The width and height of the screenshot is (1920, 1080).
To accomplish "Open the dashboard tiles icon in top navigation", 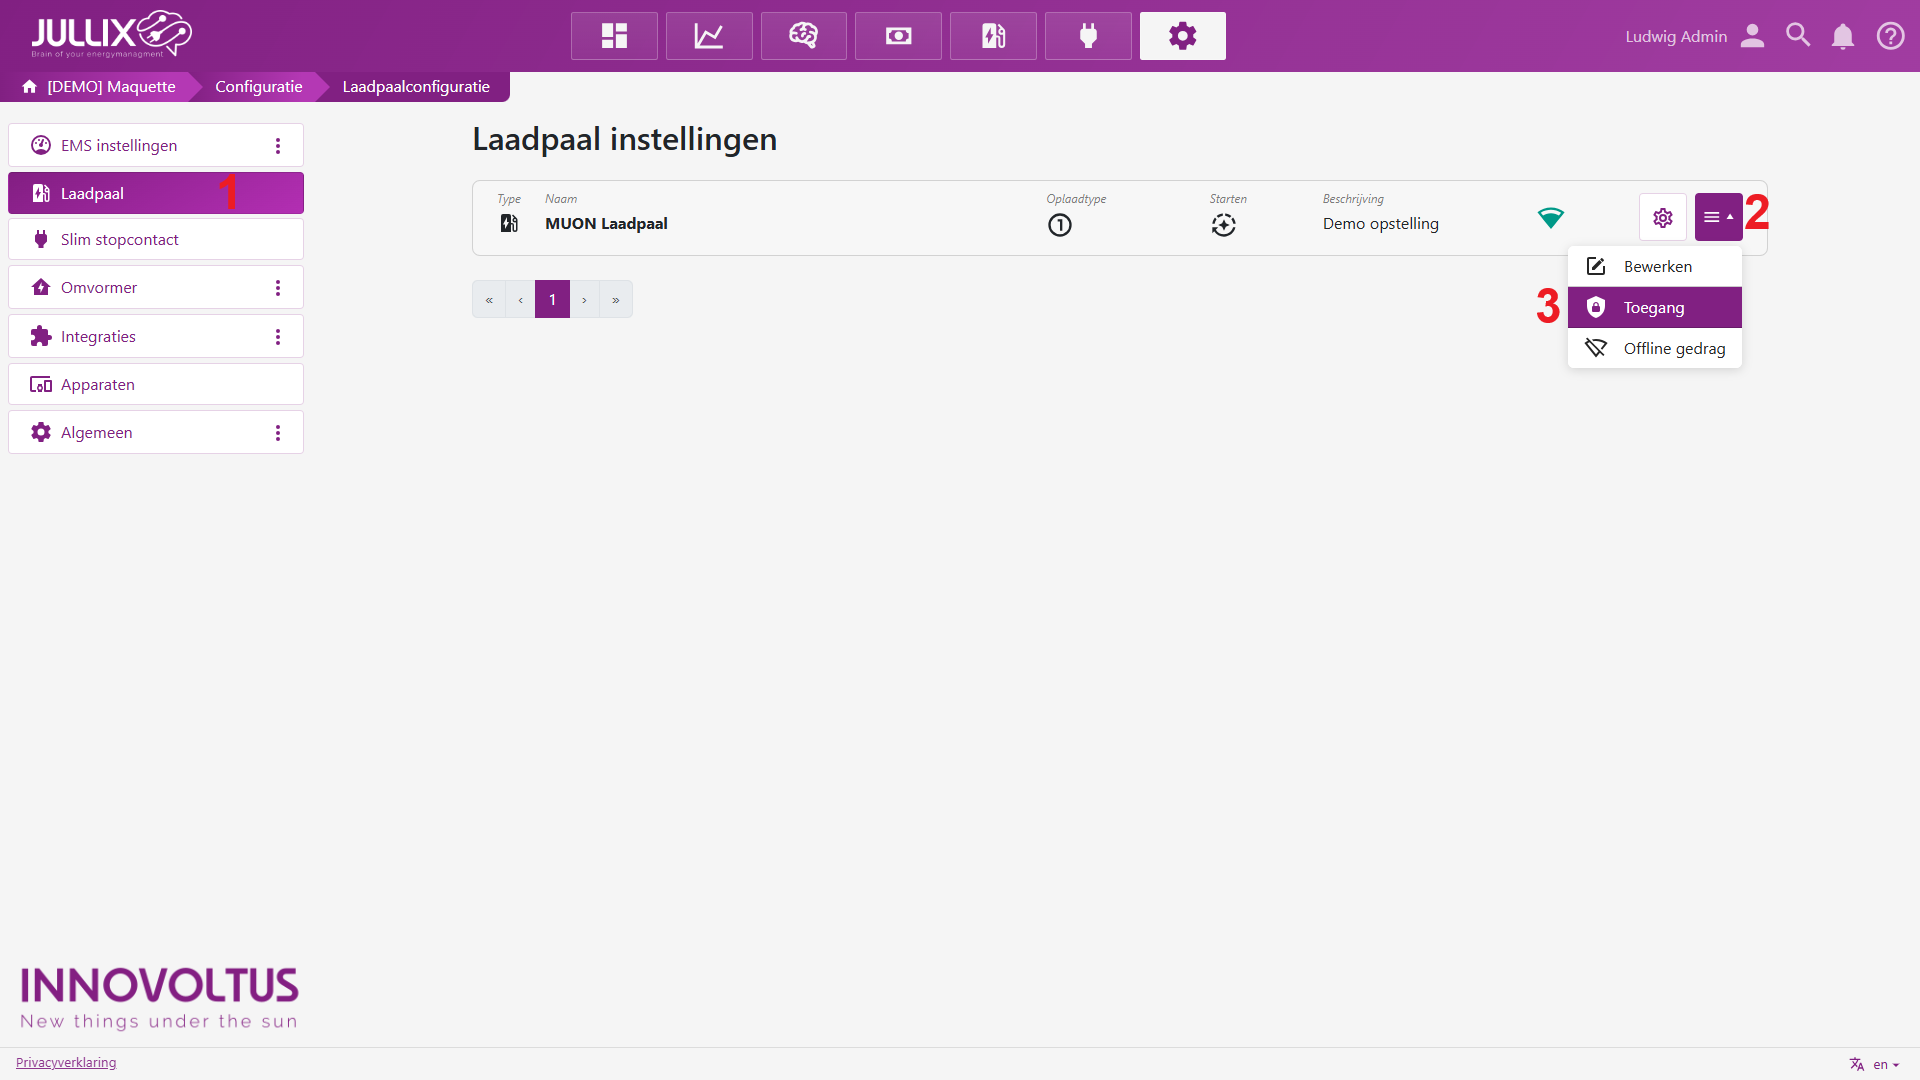I will tap(614, 36).
